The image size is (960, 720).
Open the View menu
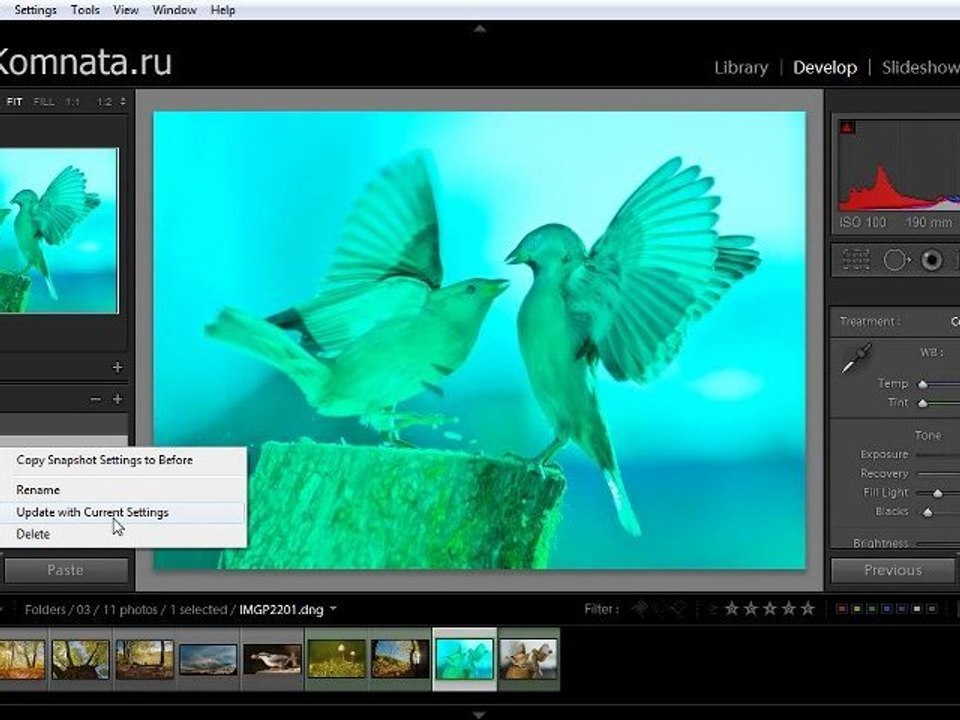[126, 10]
